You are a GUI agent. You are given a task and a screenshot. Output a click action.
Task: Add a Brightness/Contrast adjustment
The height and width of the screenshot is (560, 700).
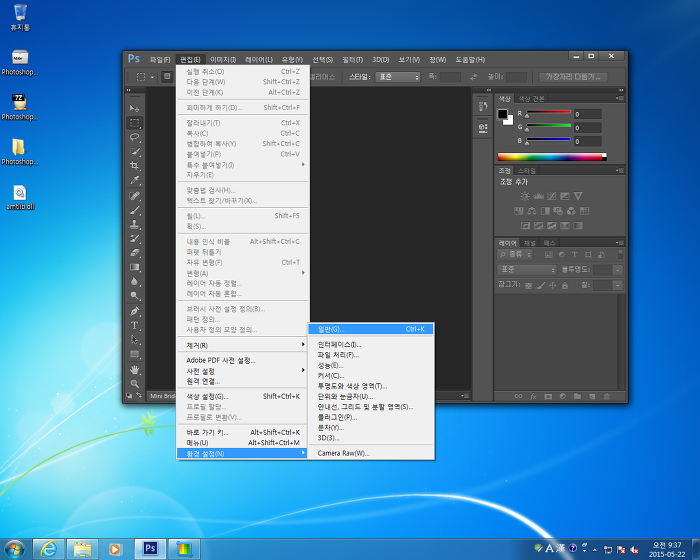point(525,196)
